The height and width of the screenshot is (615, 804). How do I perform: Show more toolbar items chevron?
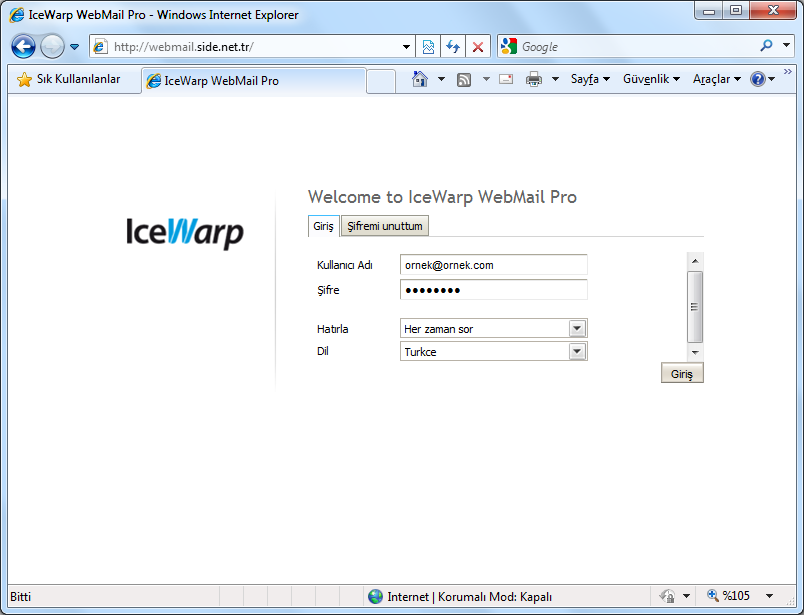(x=788, y=72)
